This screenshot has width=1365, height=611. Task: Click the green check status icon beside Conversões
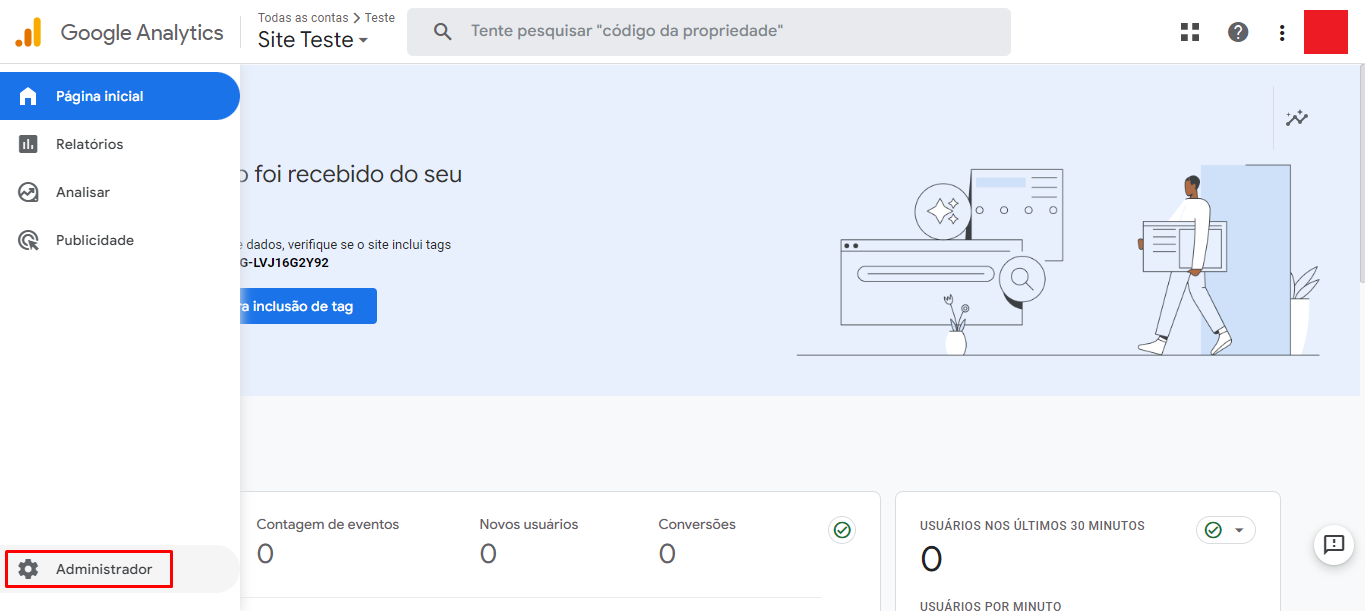pyautogui.click(x=842, y=530)
